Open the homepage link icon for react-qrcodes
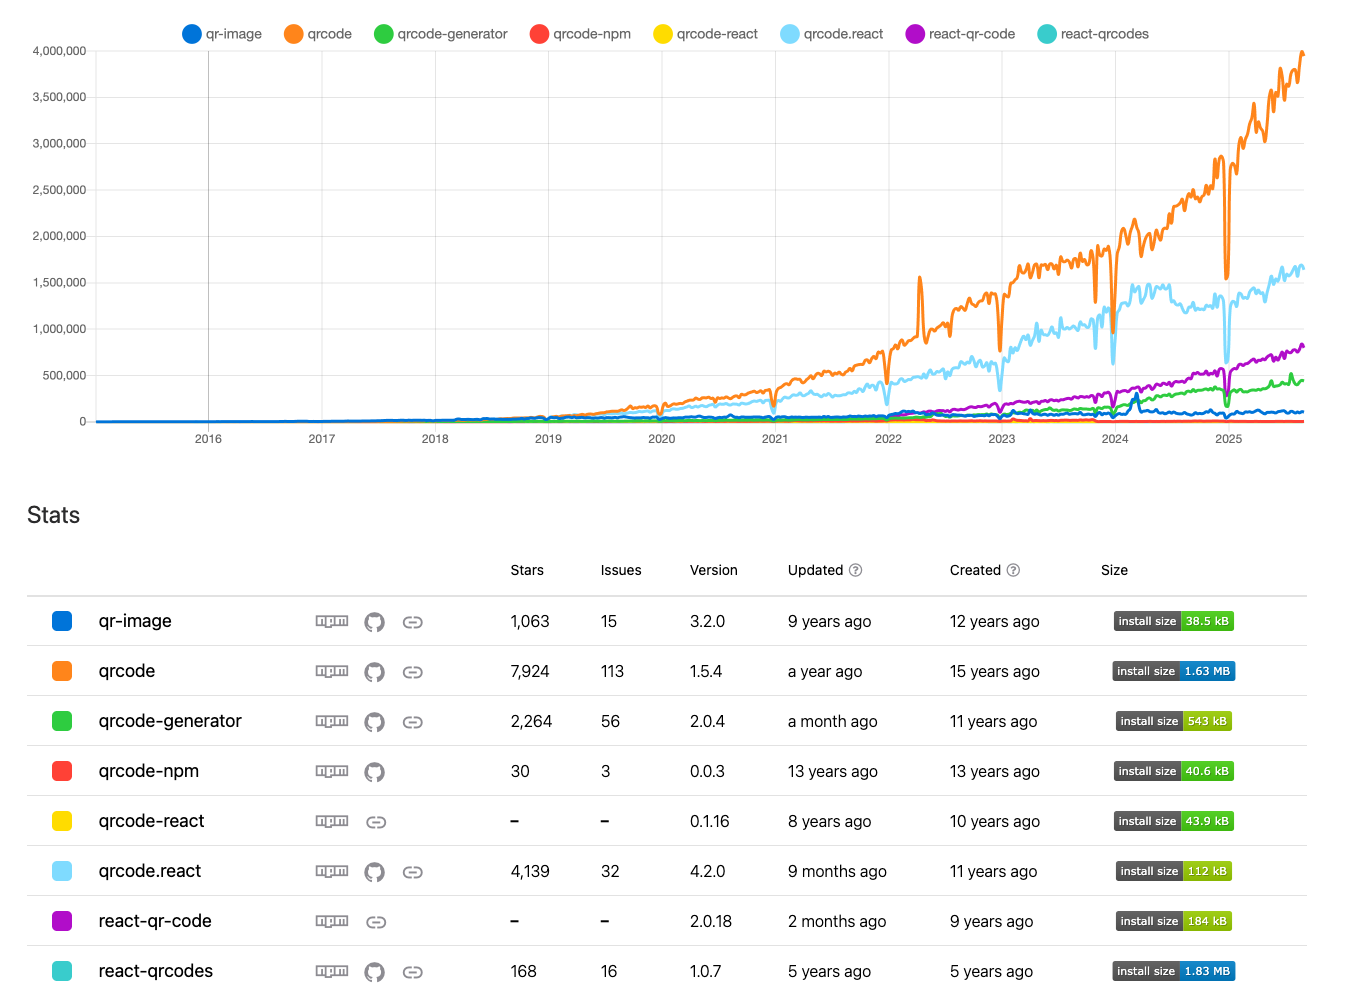 (412, 972)
